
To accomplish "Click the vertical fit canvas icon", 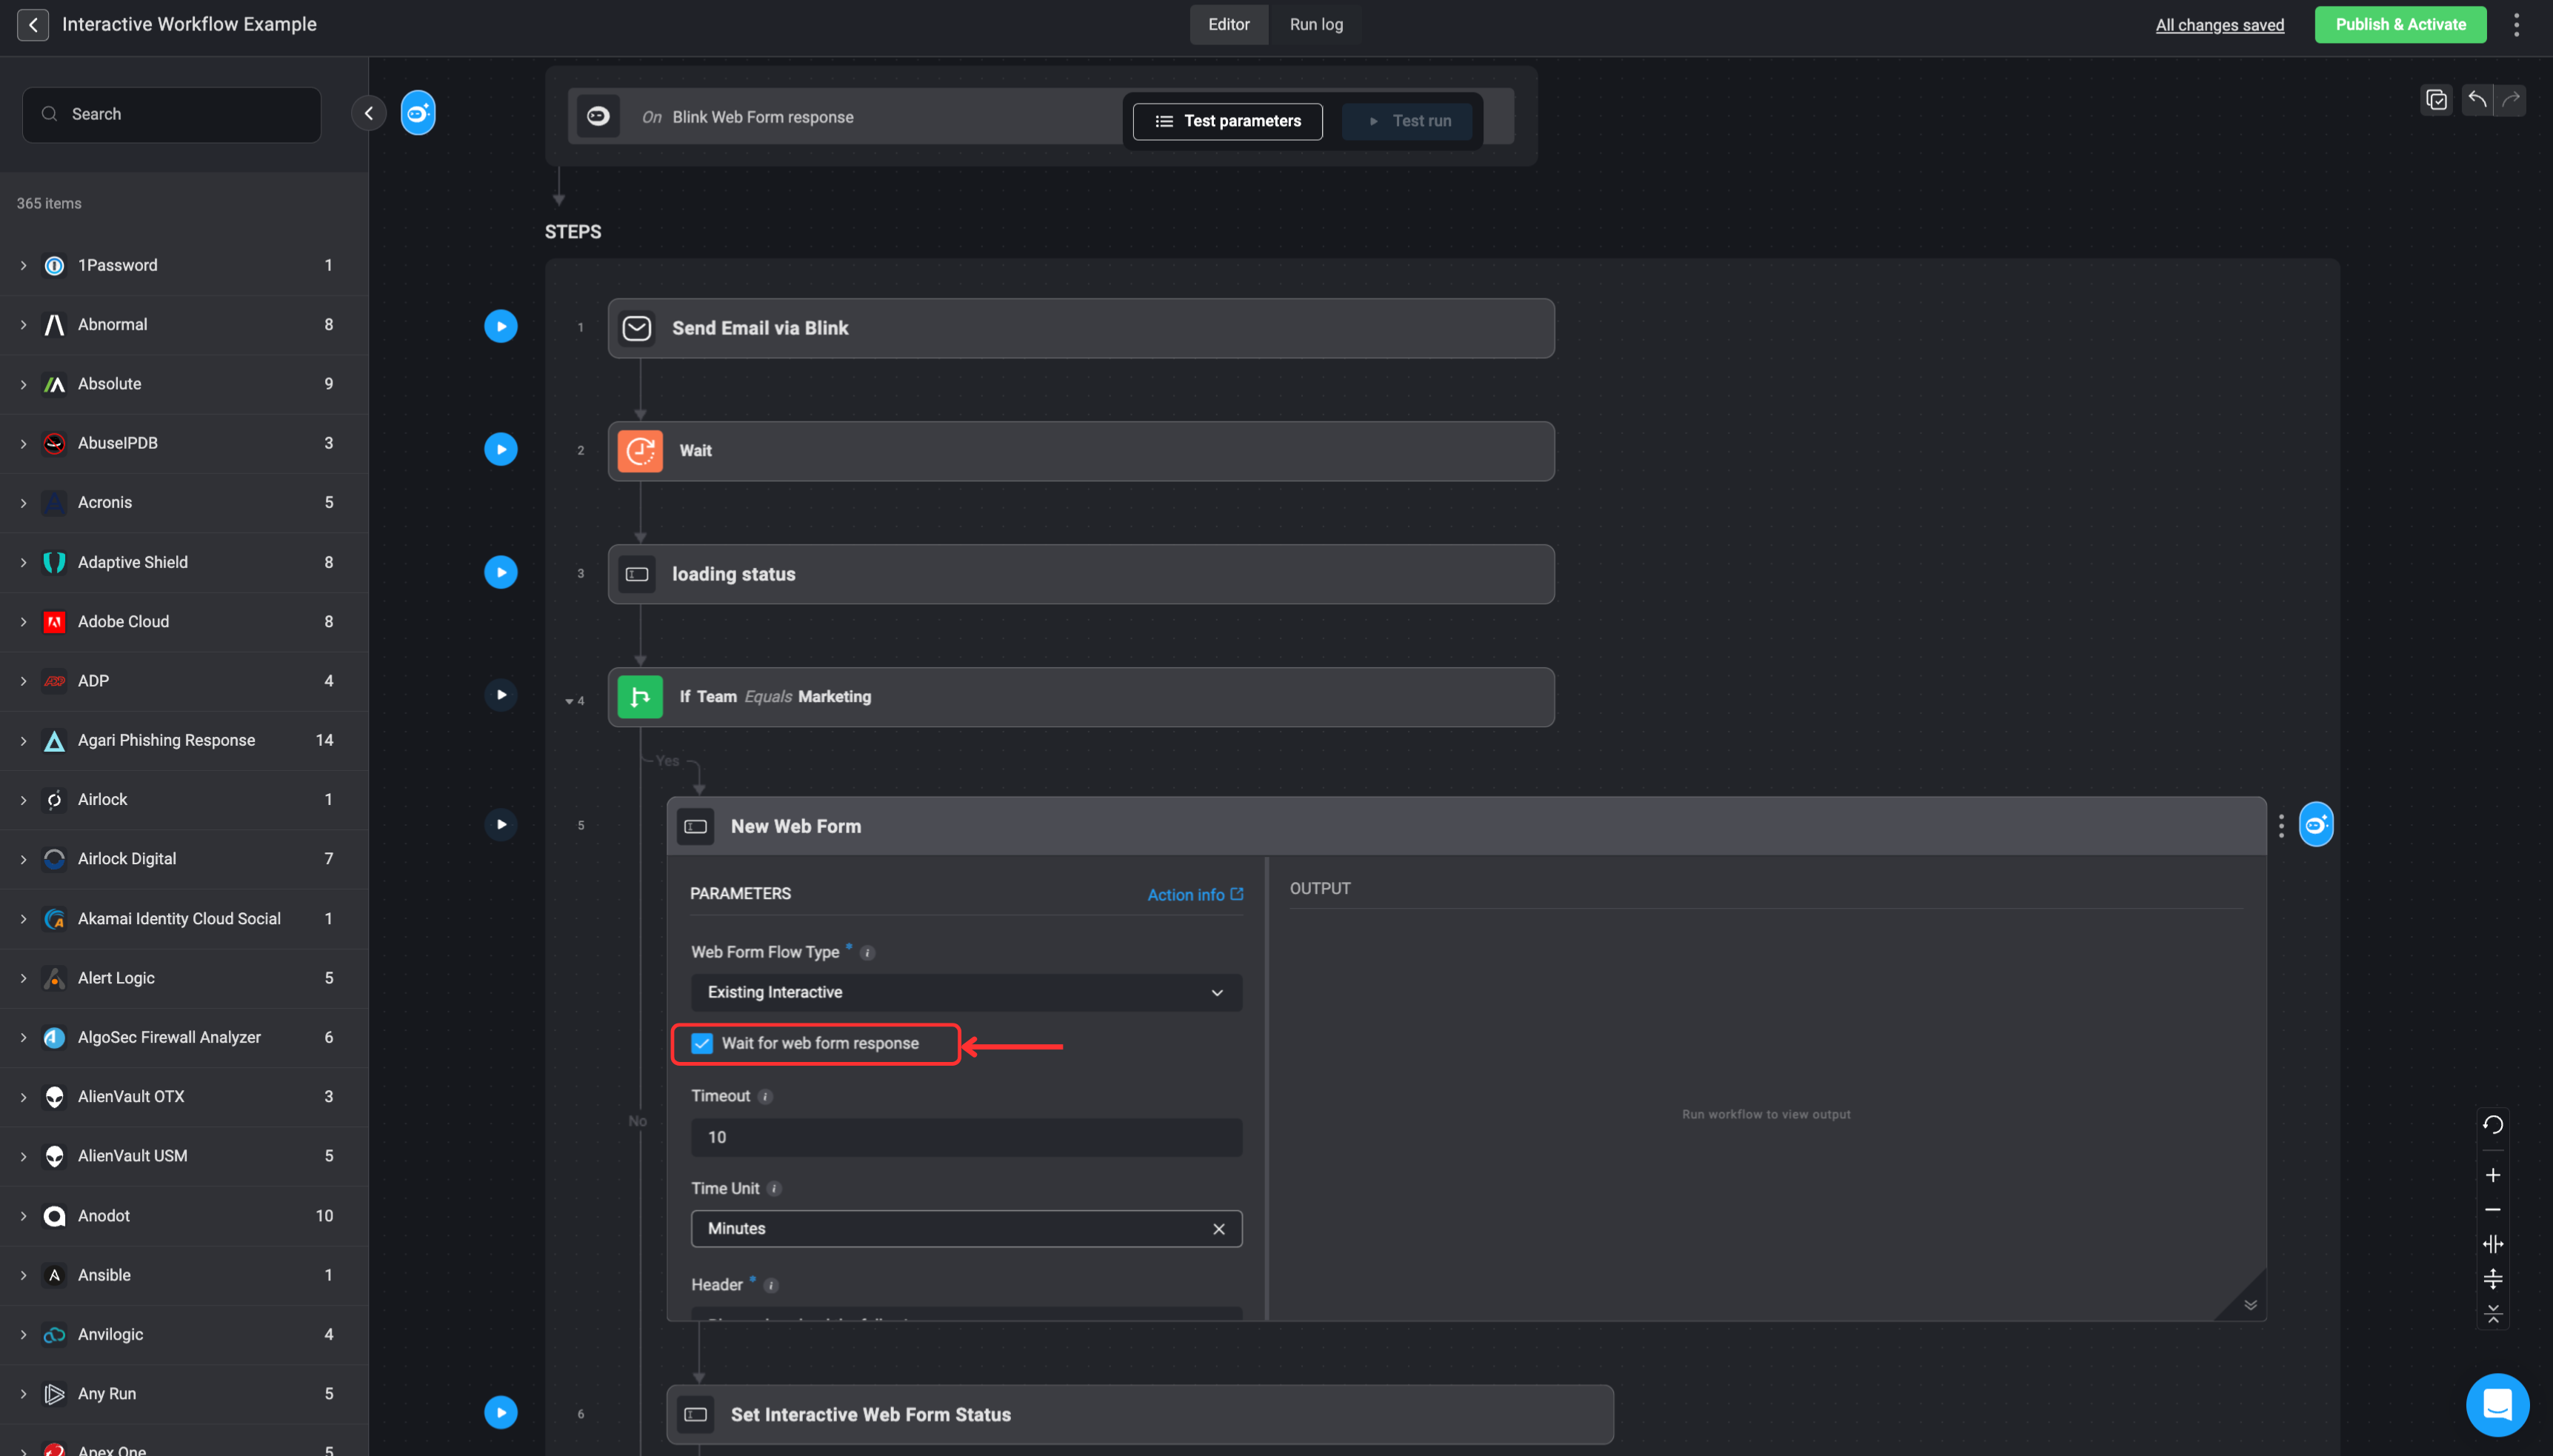I will click(x=2493, y=1279).
